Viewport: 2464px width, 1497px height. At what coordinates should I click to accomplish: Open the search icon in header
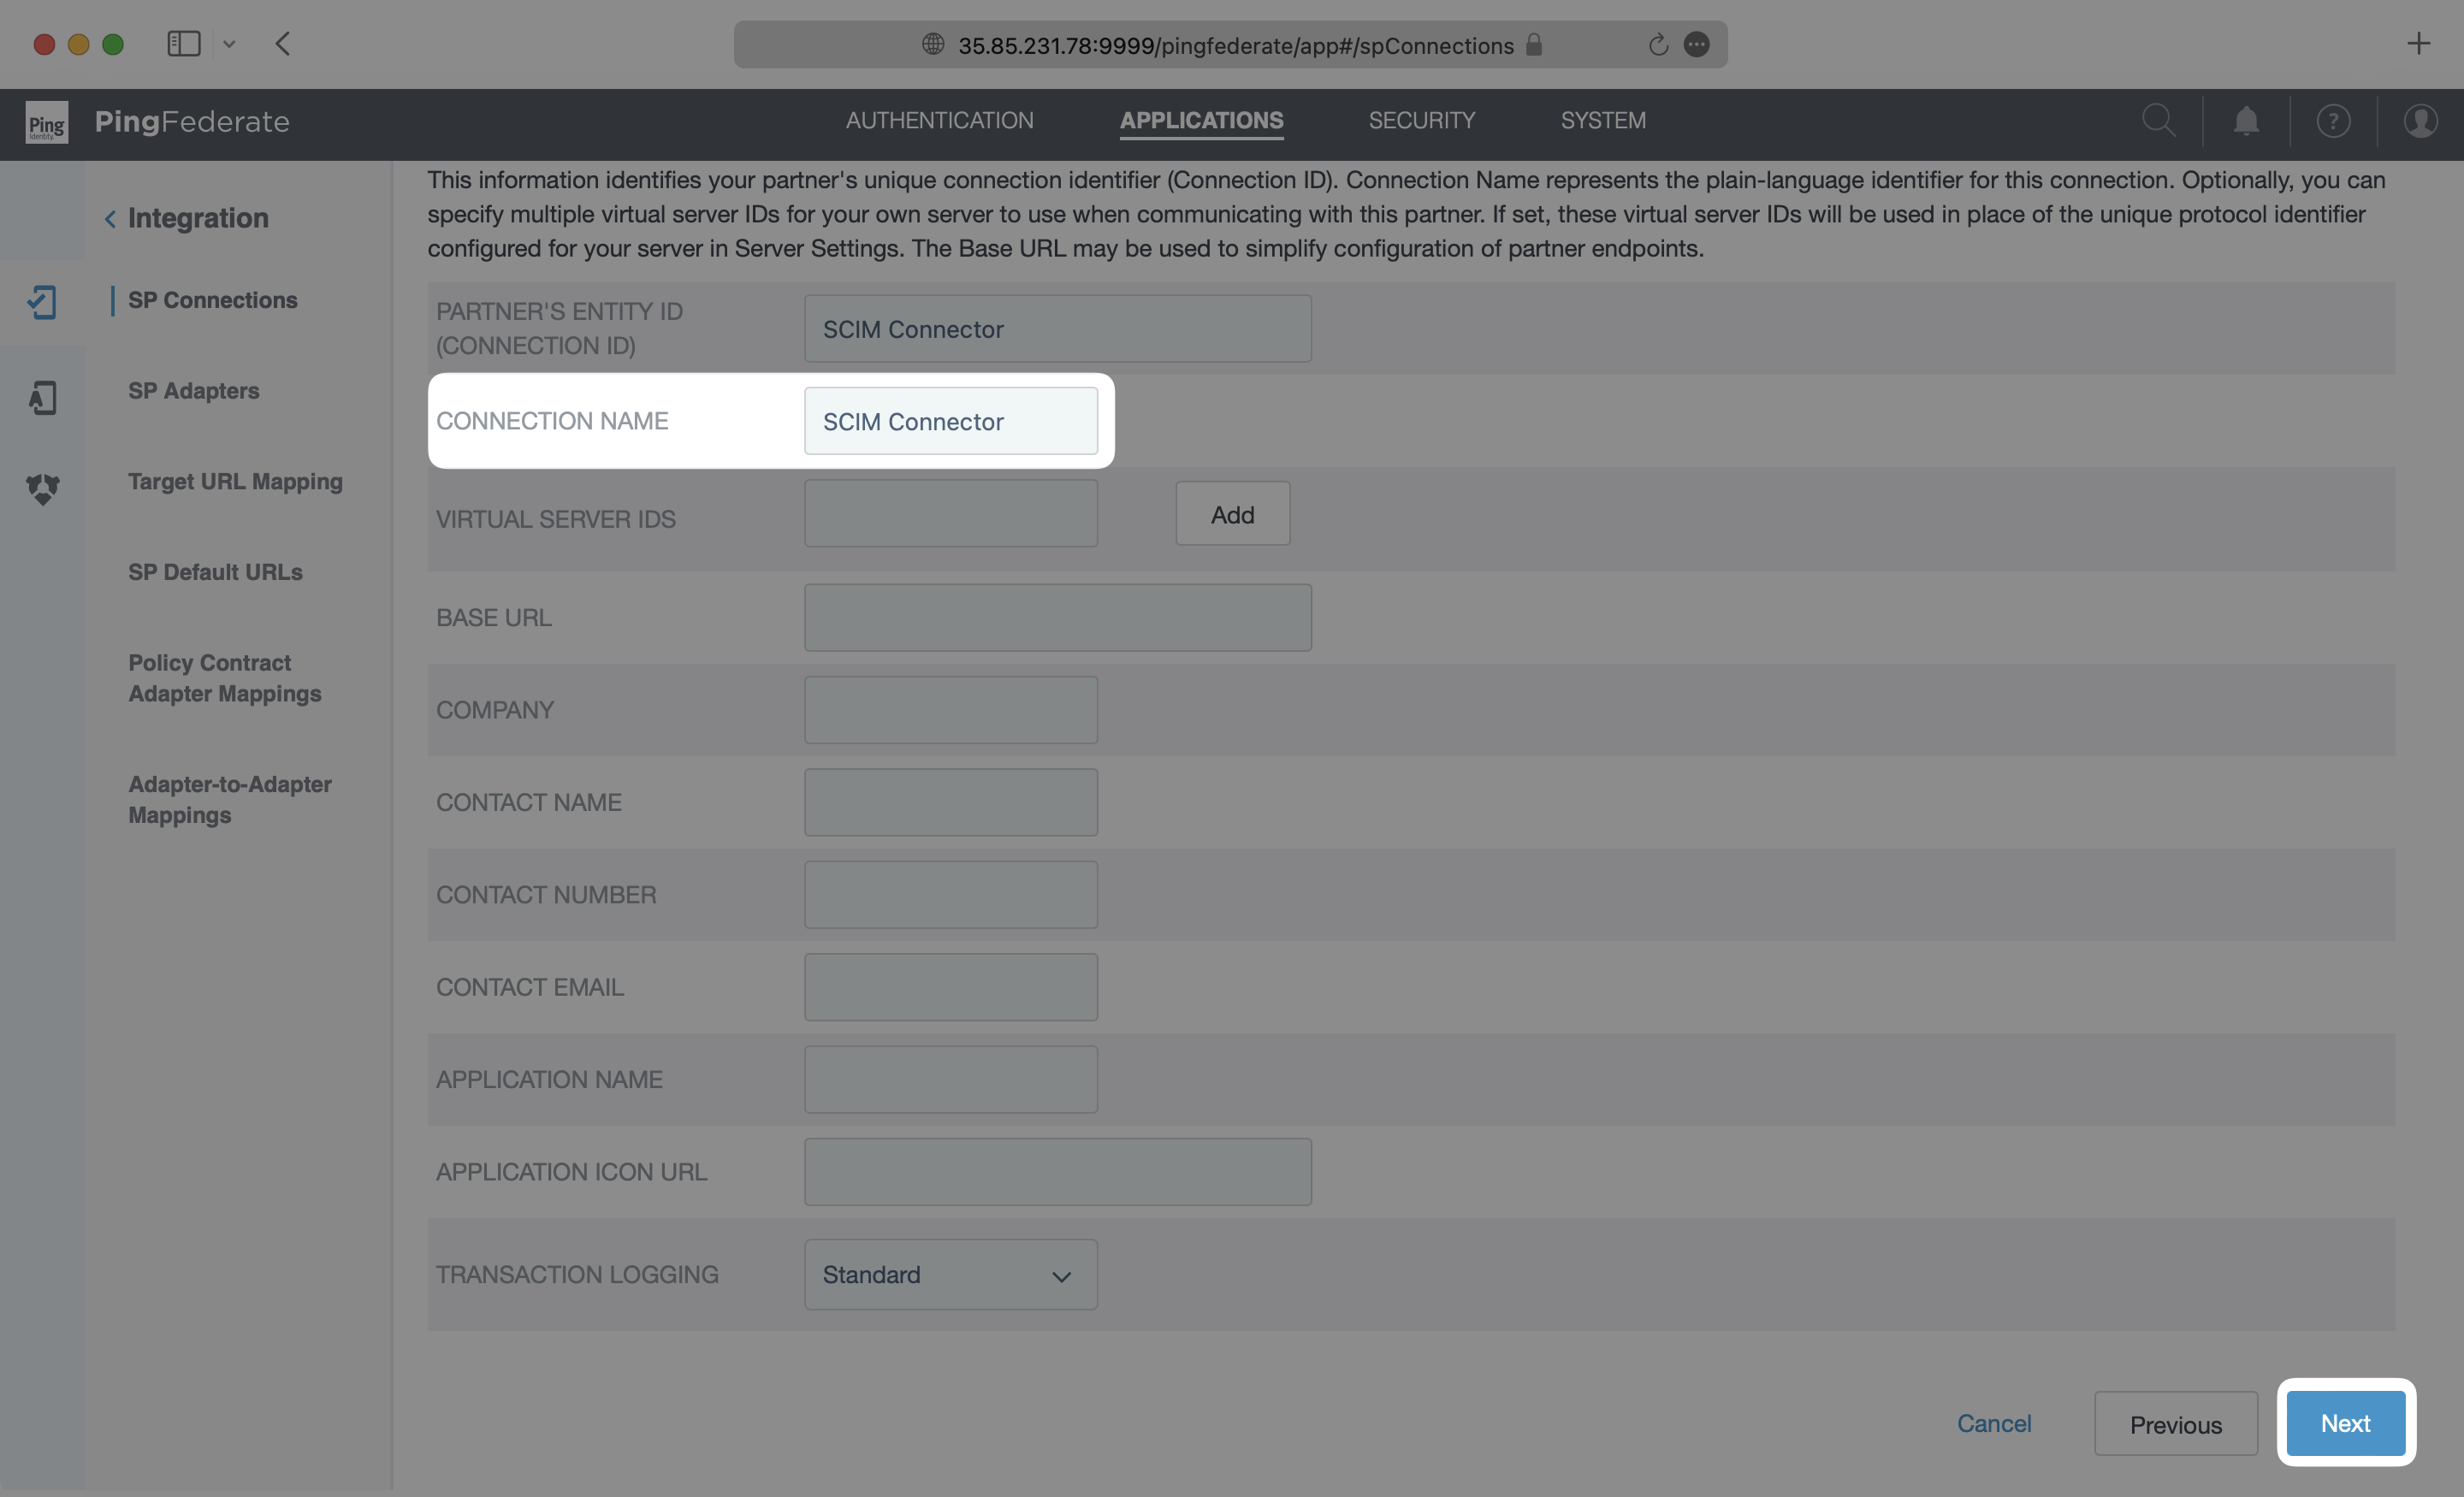pyautogui.click(x=2158, y=121)
